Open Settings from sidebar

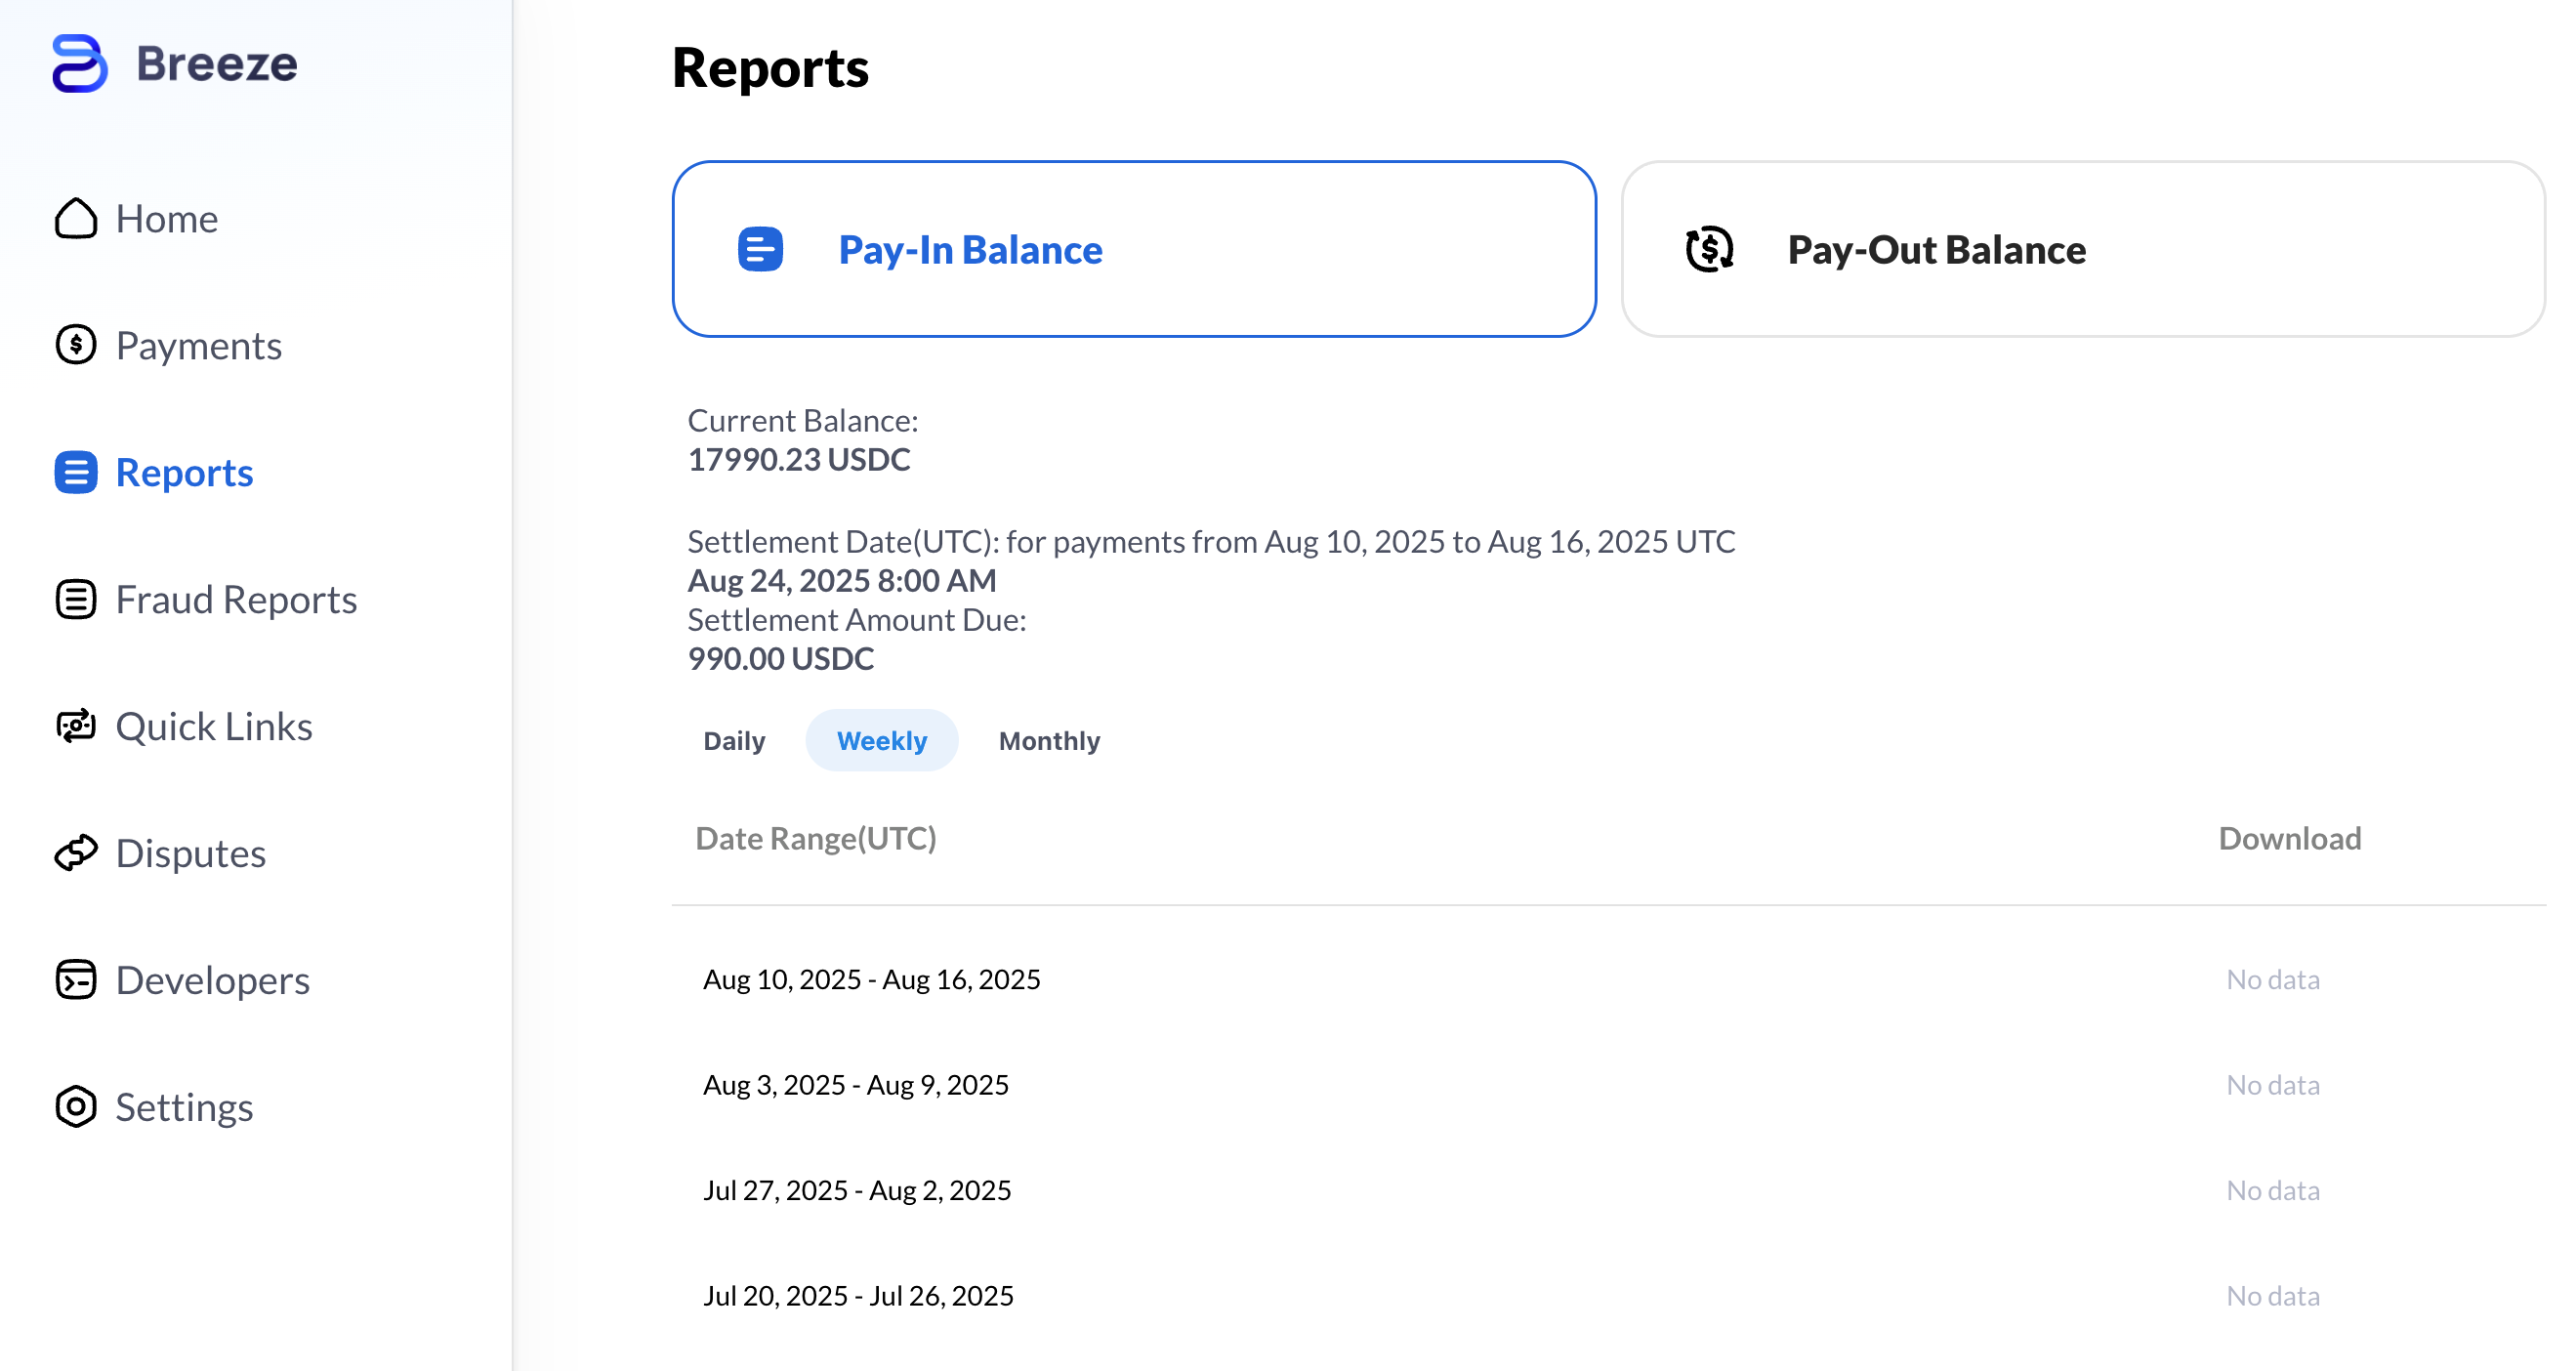point(184,1107)
